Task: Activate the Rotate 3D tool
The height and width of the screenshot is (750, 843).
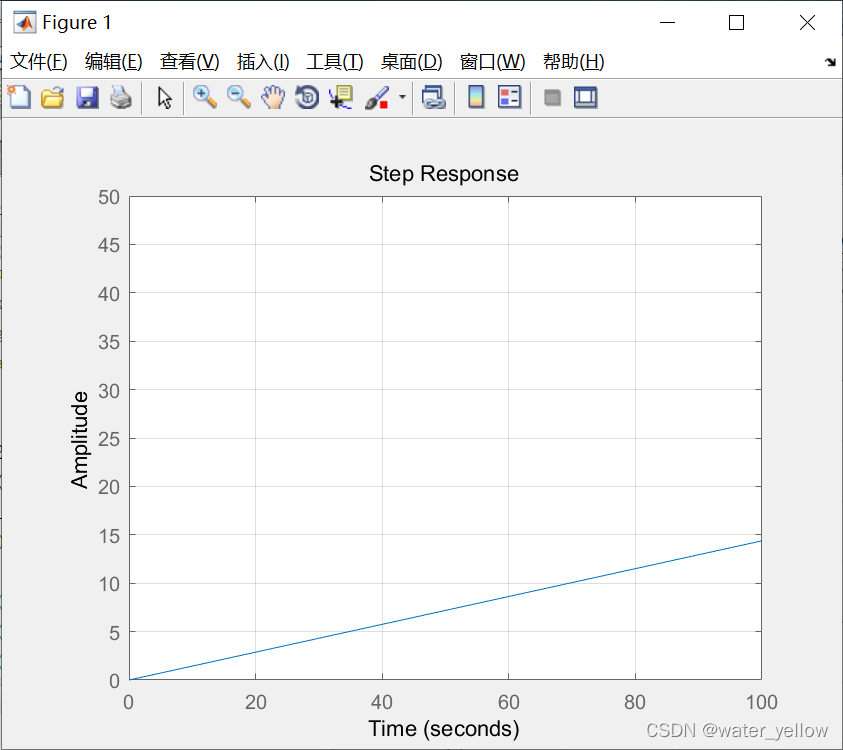Action: pos(307,98)
